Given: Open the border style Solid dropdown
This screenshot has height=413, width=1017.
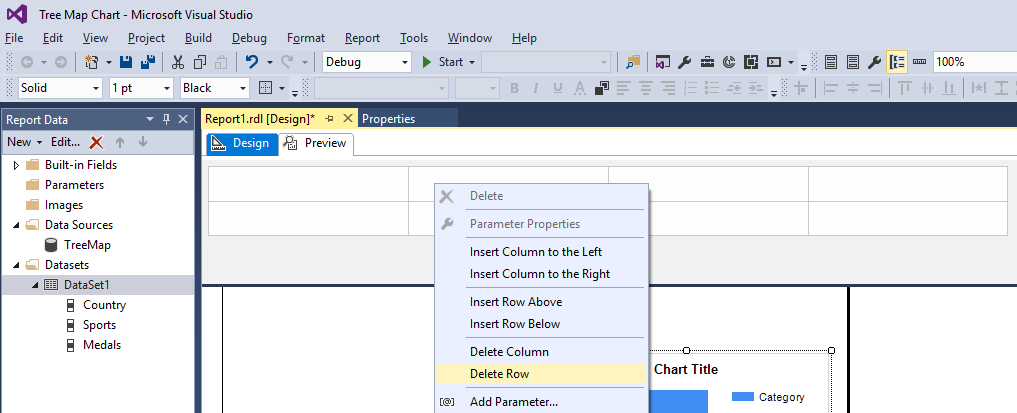Looking at the screenshot, I should [x=96, y=88].
